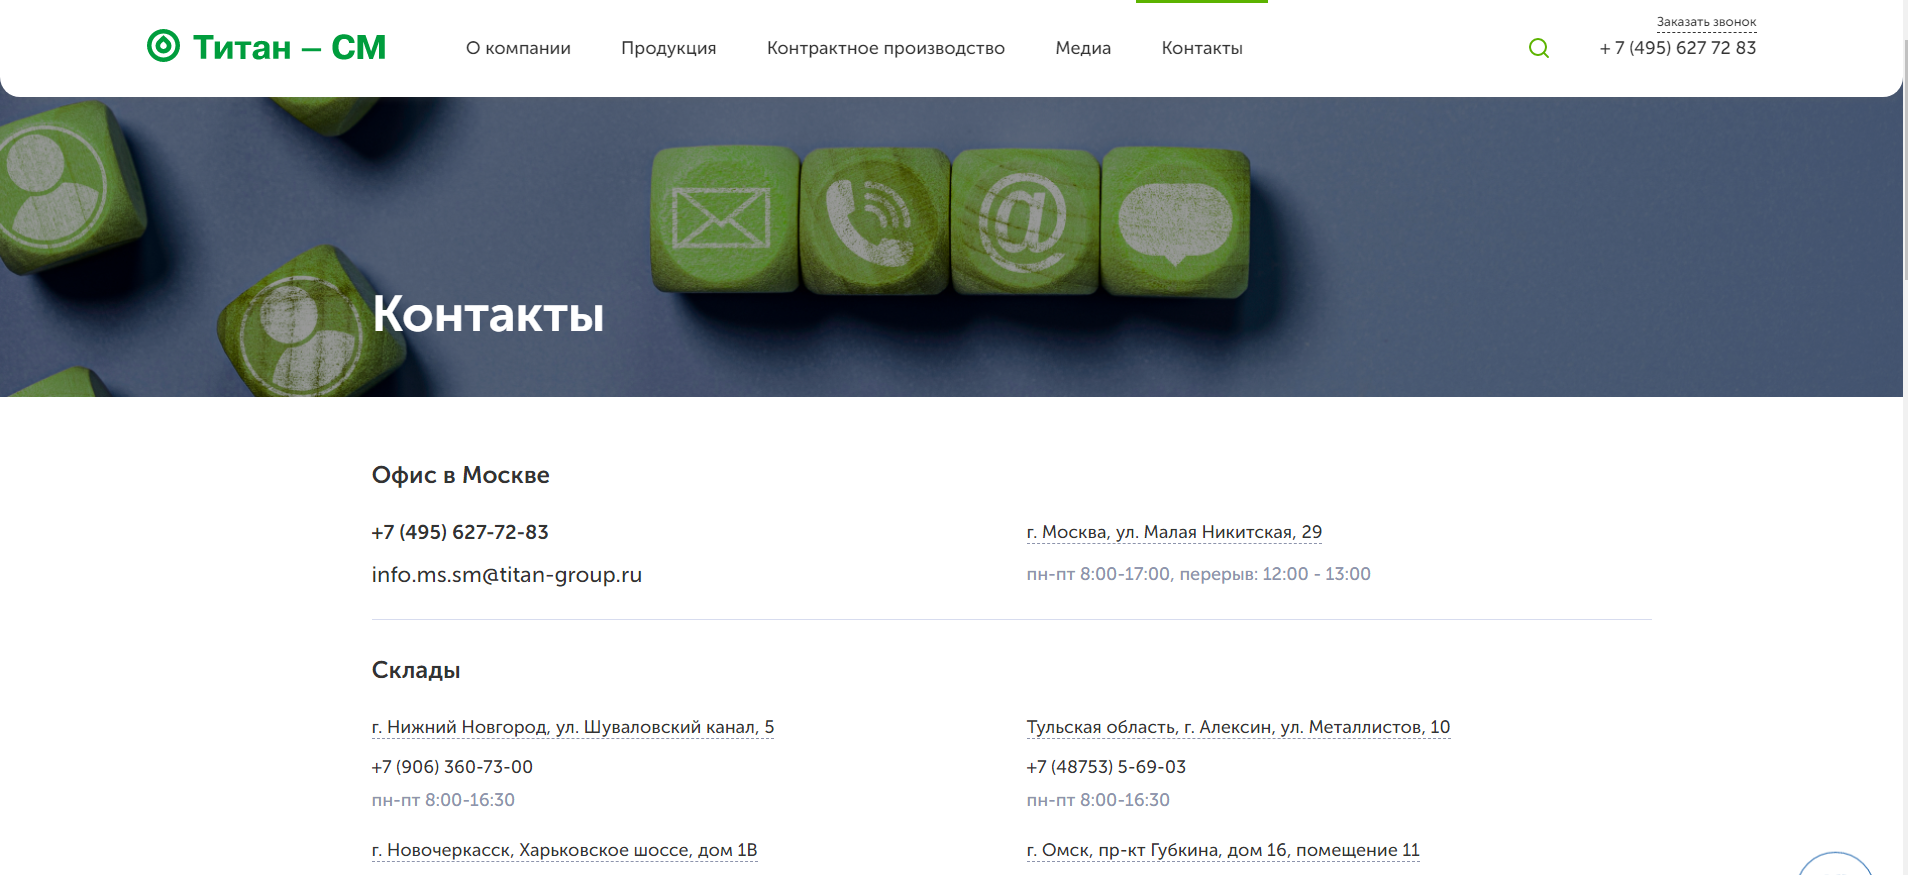Go to Контрактное производство page

tap(885, 48)
